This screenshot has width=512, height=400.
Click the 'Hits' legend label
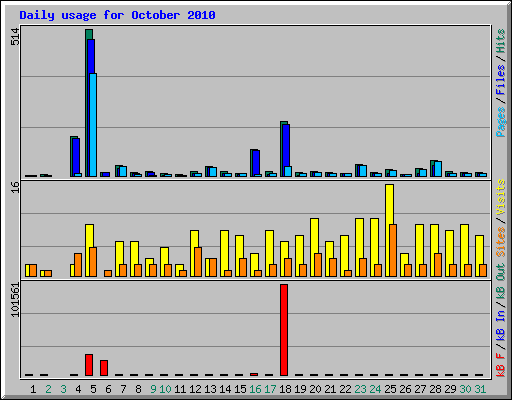click(x=501, y=41)
